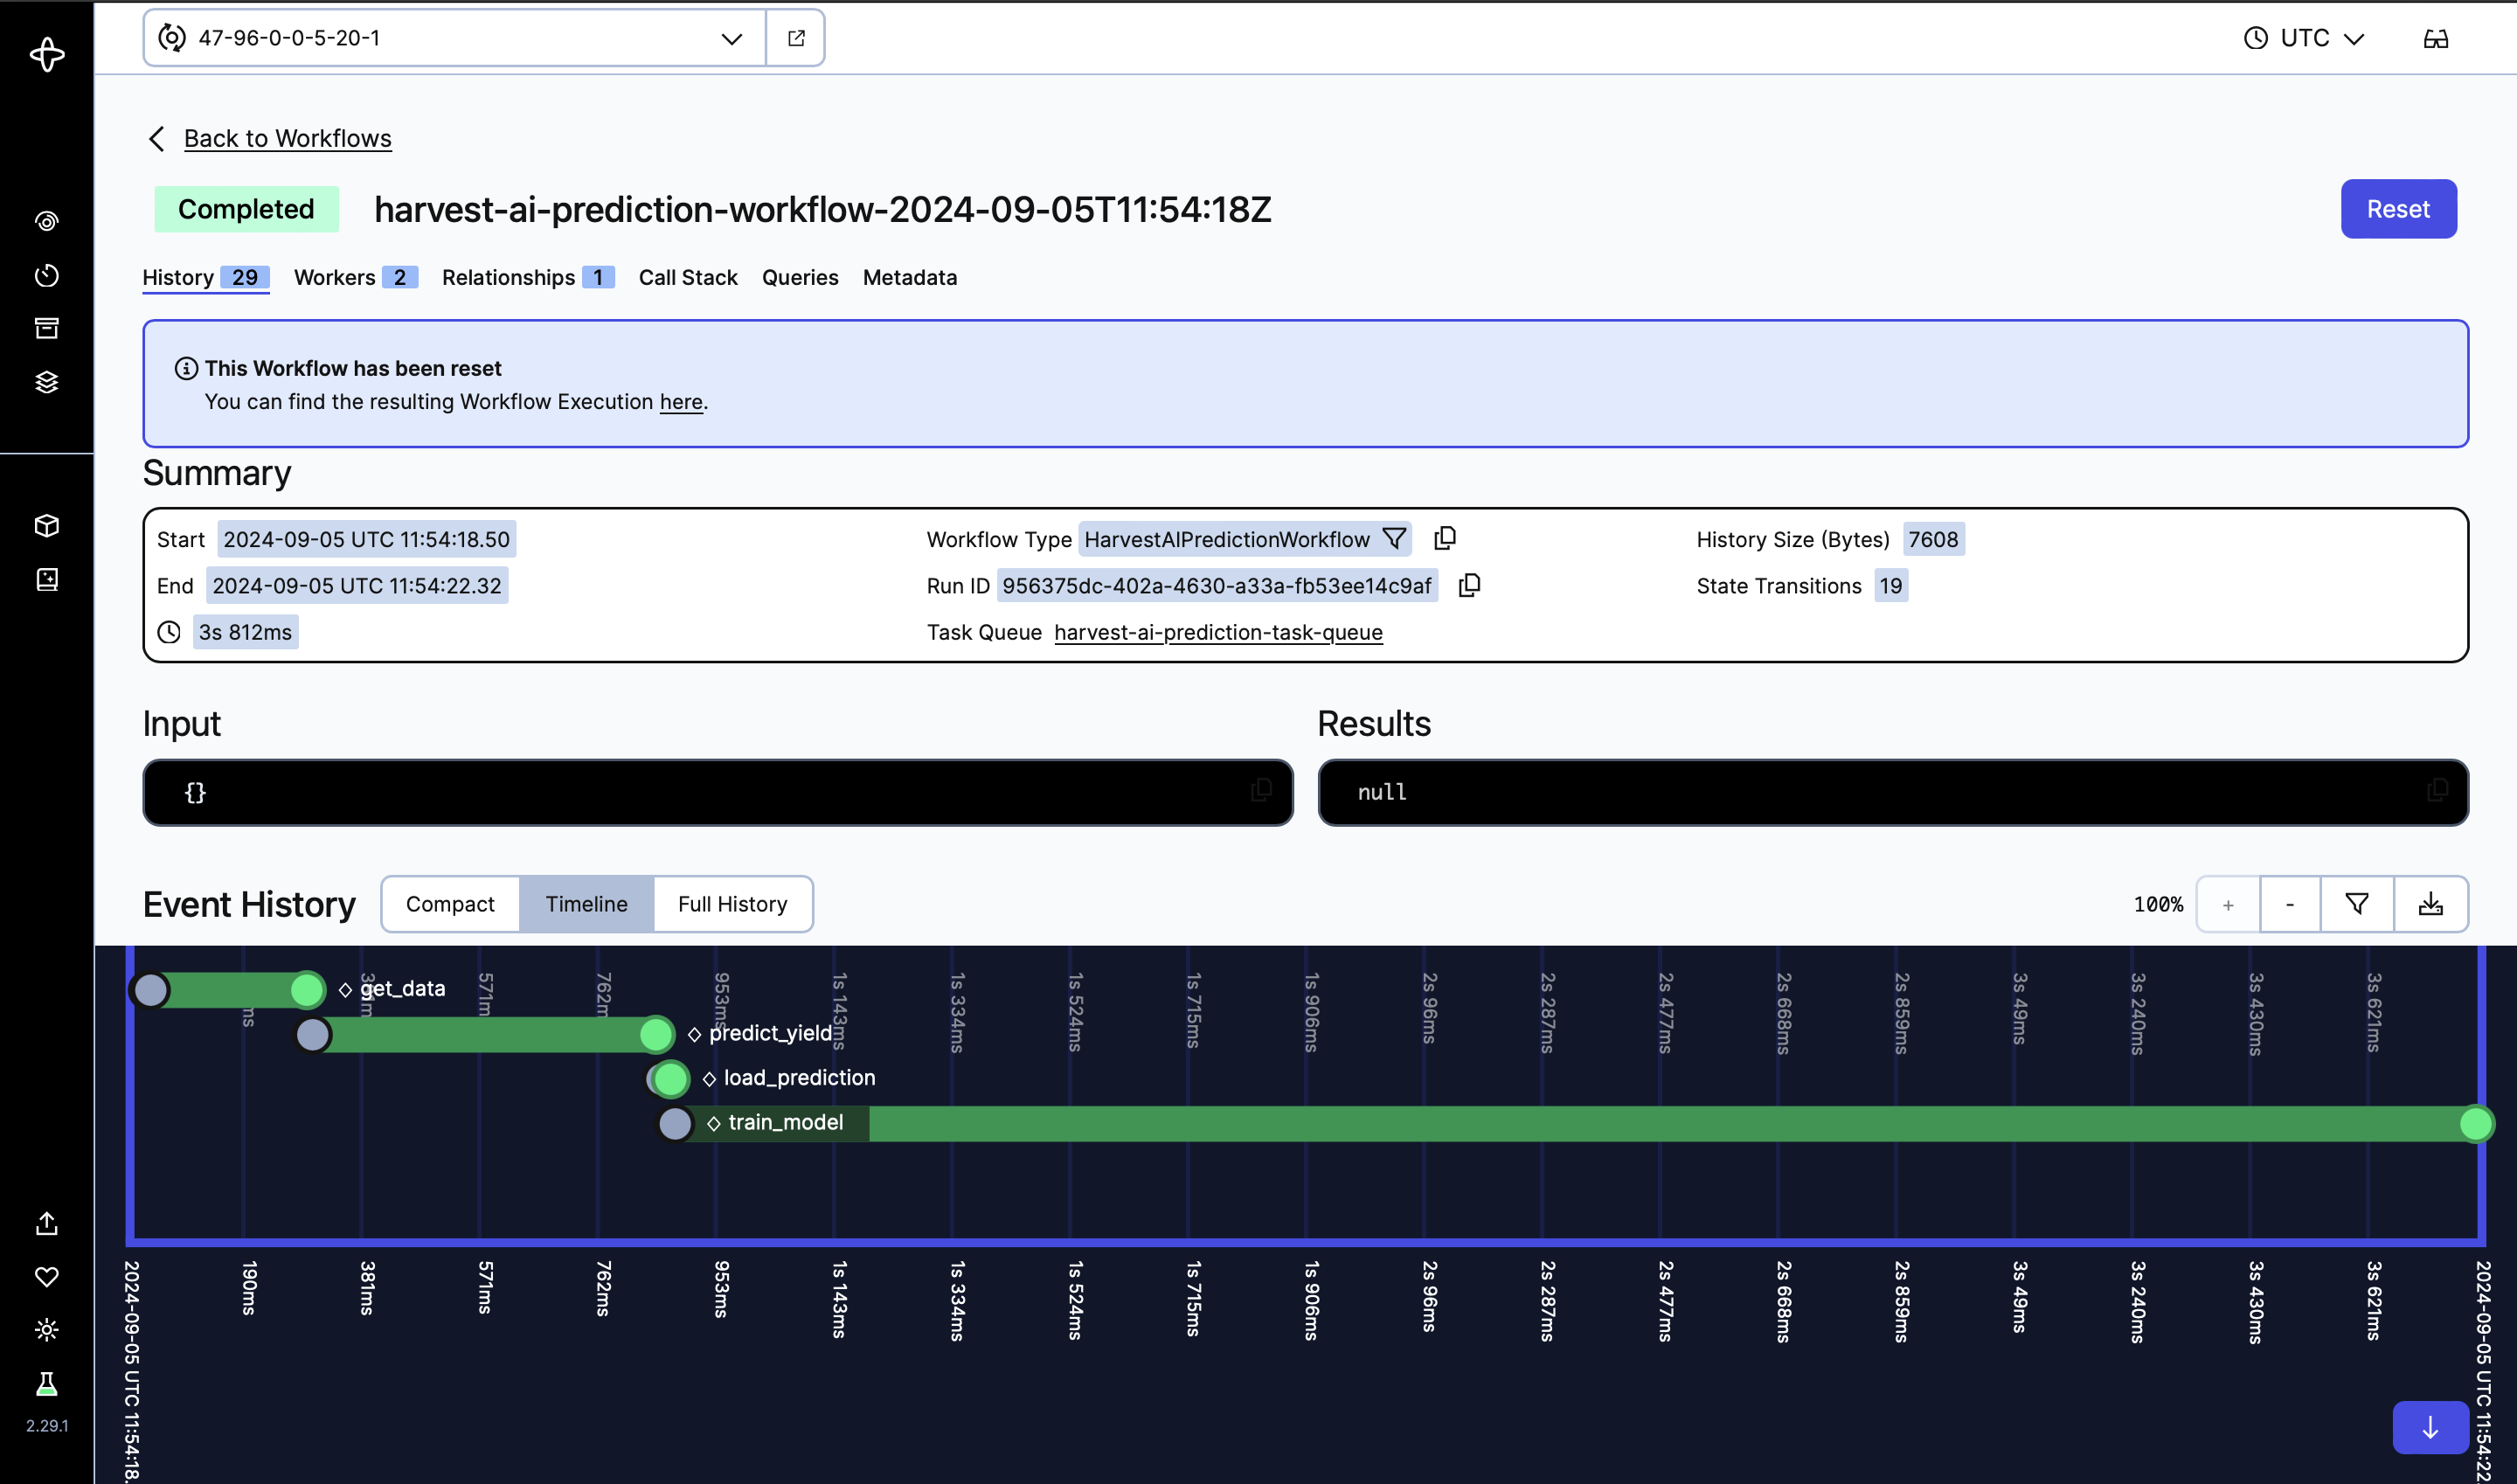Zoom in the timeline with plus
Image resolution: width=2517 pixels, height=1484 pixels.
2228,904
